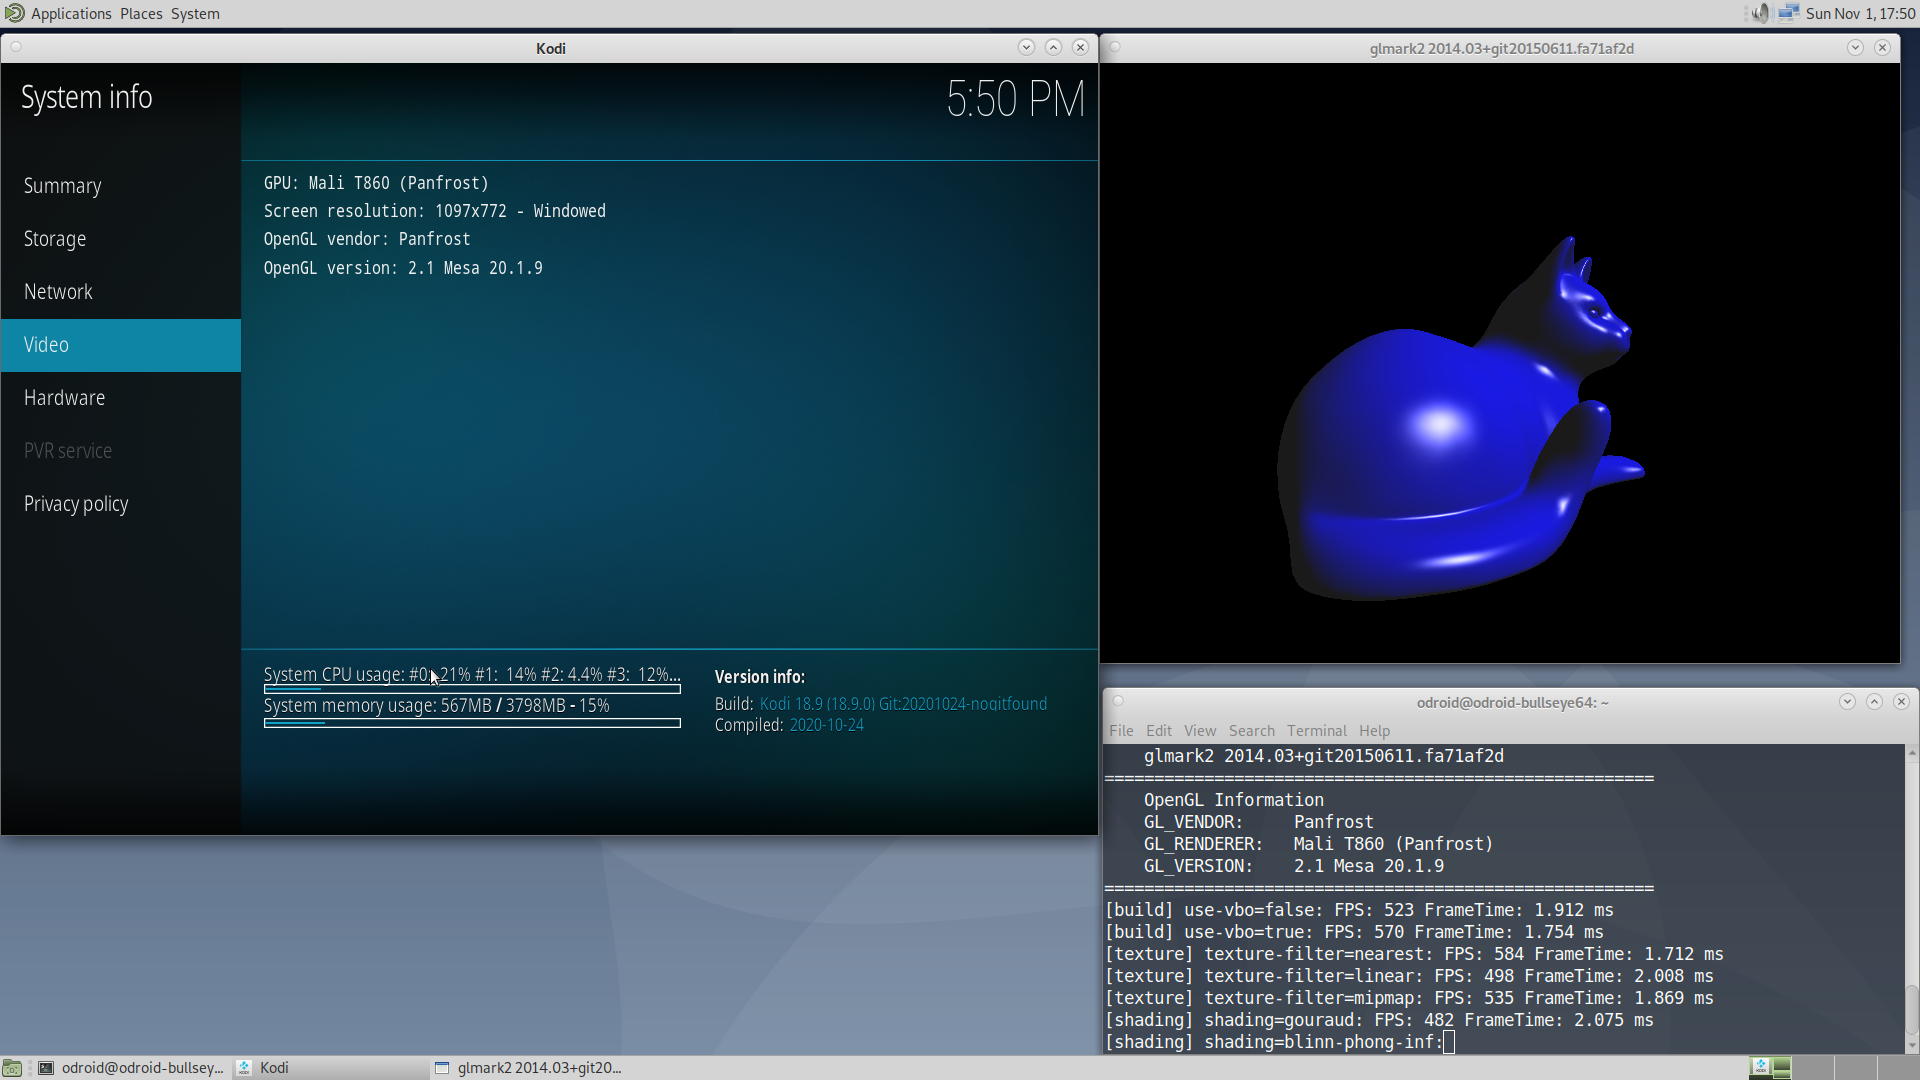Click the System memory usage progress bar
The width and height of the screenshot is (1920, 1080).
pyautogui.click(x=472, y=723)
